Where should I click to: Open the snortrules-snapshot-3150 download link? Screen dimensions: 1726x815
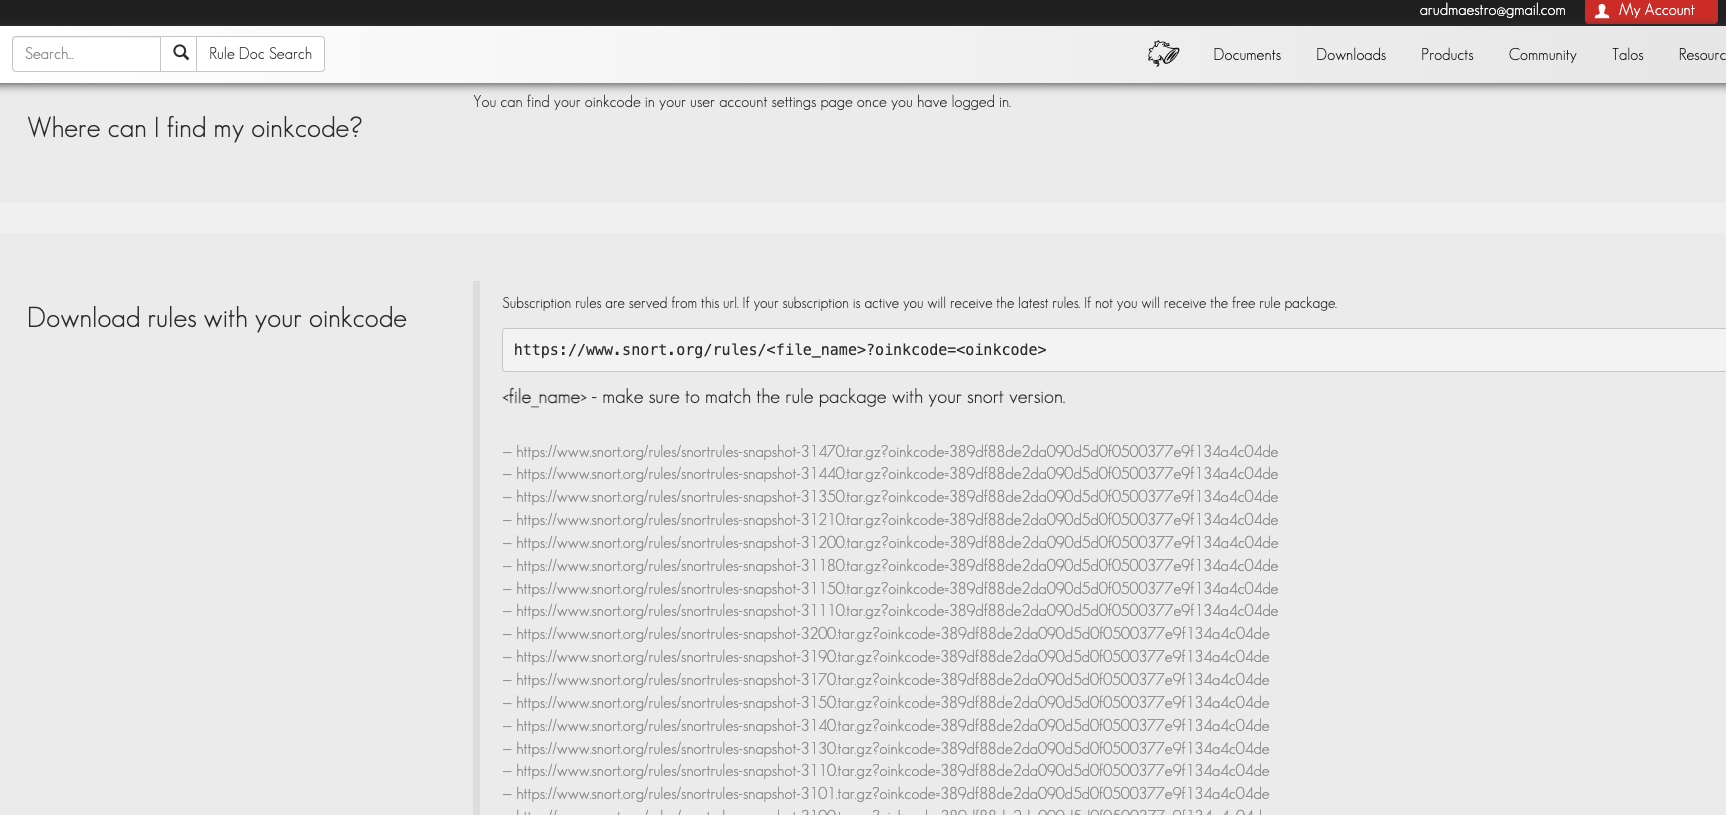[893, 703]
